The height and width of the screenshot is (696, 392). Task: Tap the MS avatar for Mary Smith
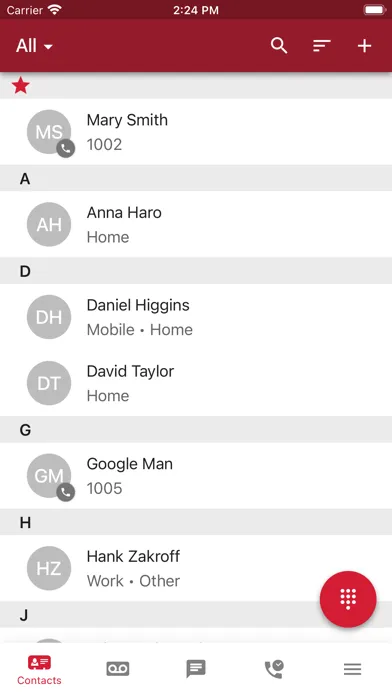tap(50, 133)
